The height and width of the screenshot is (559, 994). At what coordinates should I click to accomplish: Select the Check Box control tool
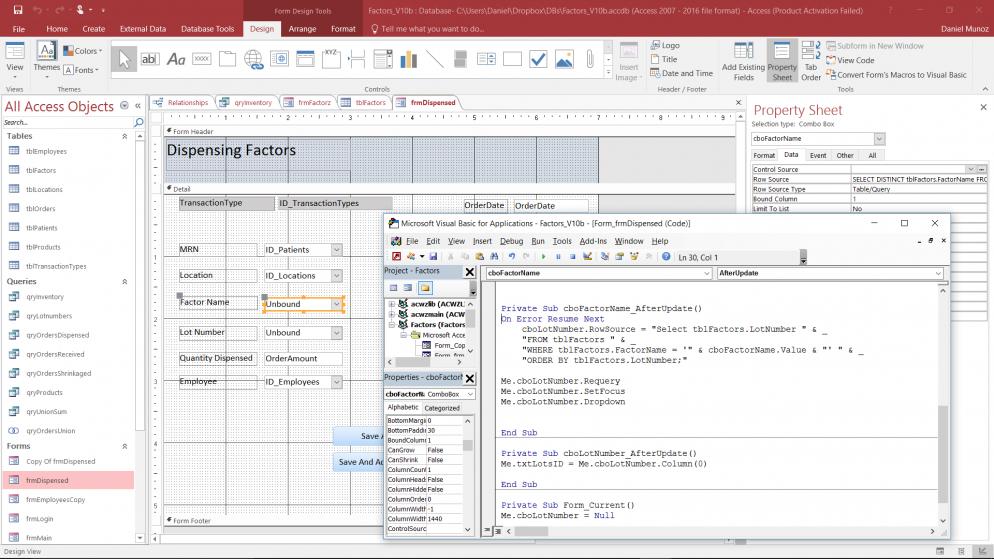538,59
